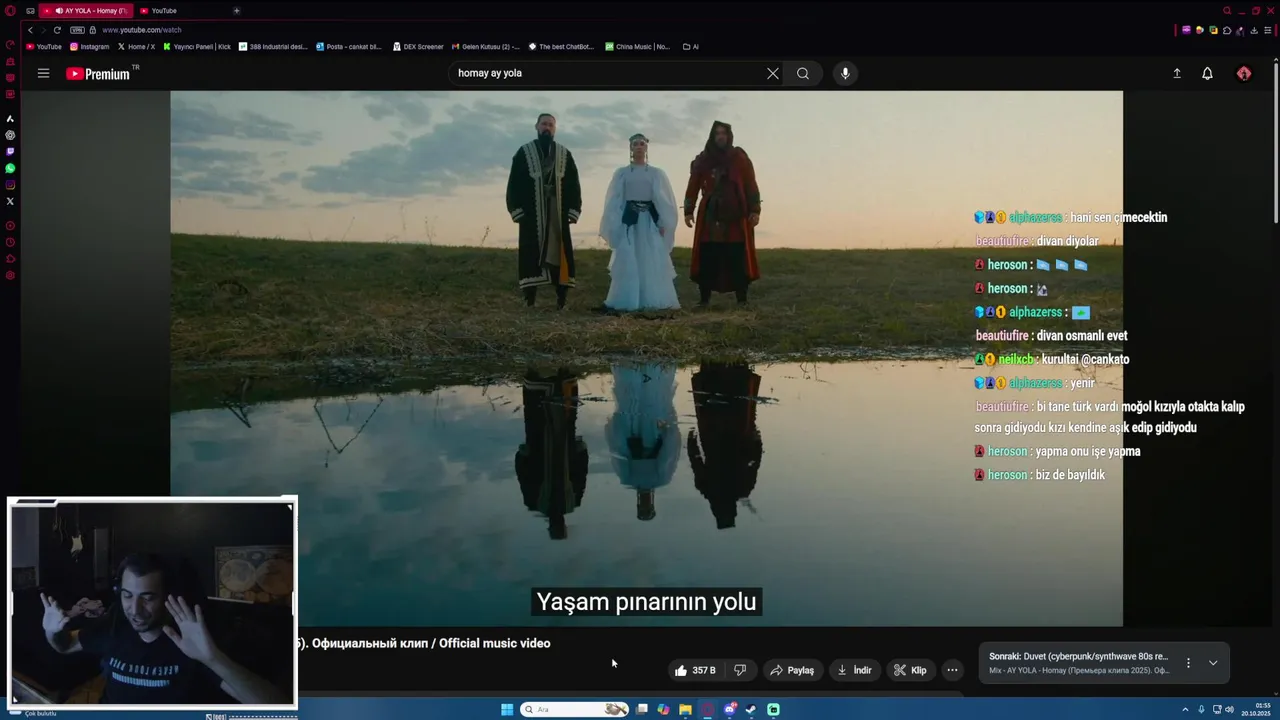
Task: Open the Home / X bookmark
Action: [136, 46]
